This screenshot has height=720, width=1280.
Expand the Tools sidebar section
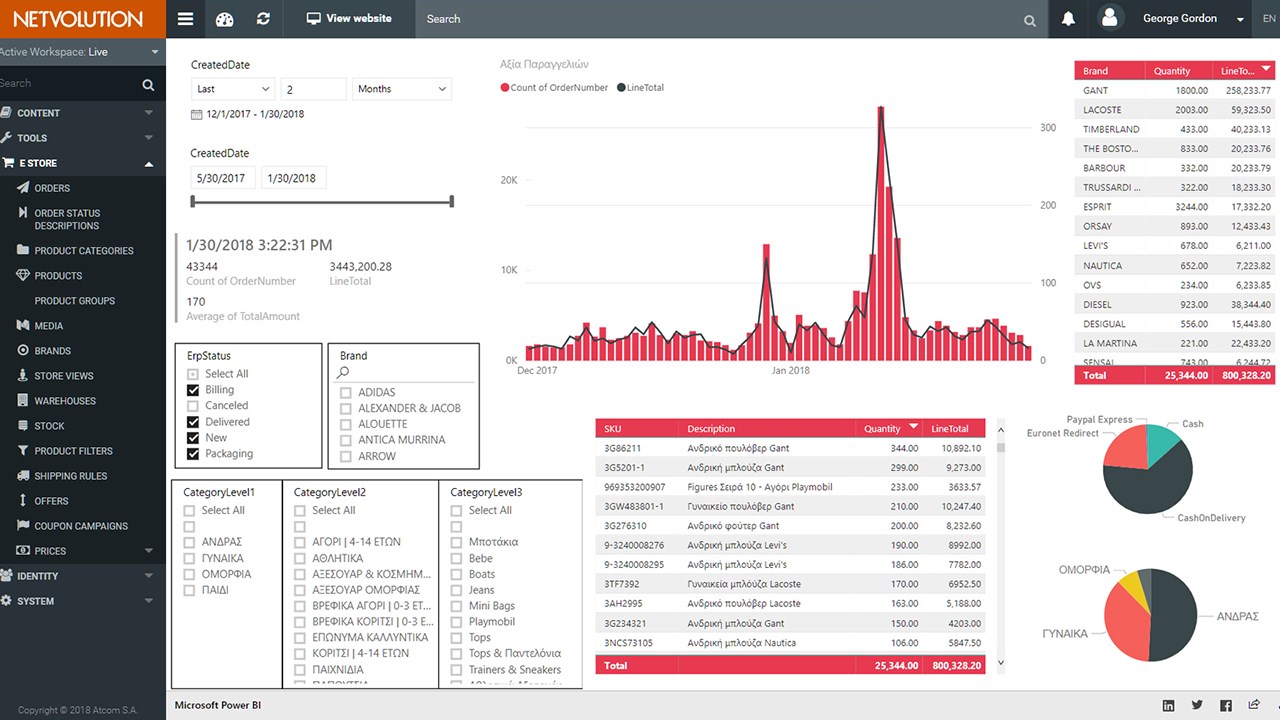(x=83, y=138)
